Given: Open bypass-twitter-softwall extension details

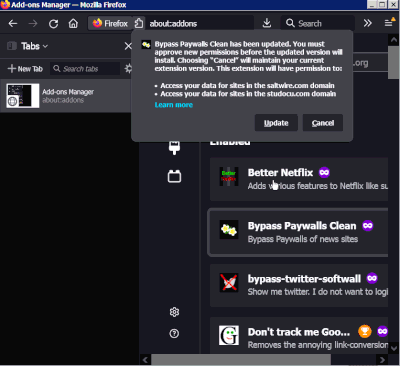Looking at the screenshot, I should click(x=299, y=285).
